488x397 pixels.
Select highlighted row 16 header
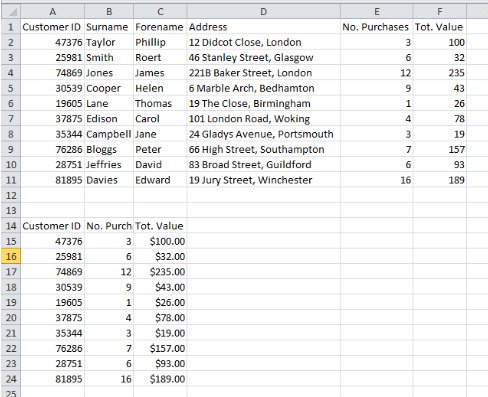11,256
